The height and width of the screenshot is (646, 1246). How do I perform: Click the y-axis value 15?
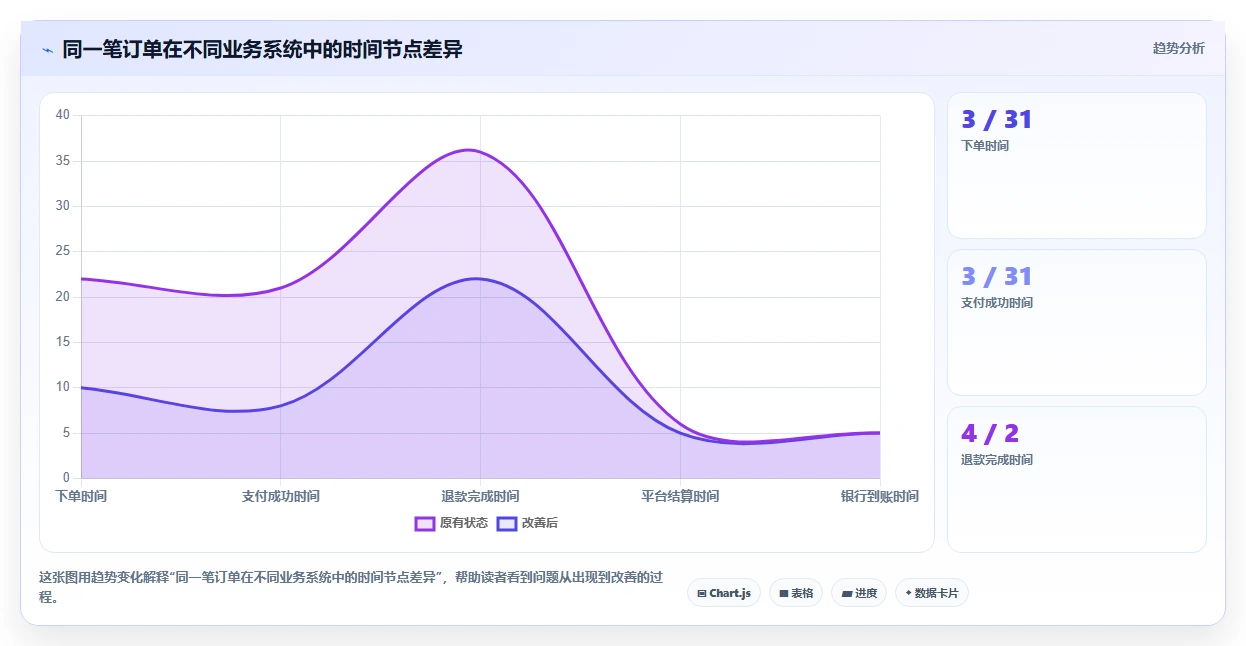click(63, 342)
